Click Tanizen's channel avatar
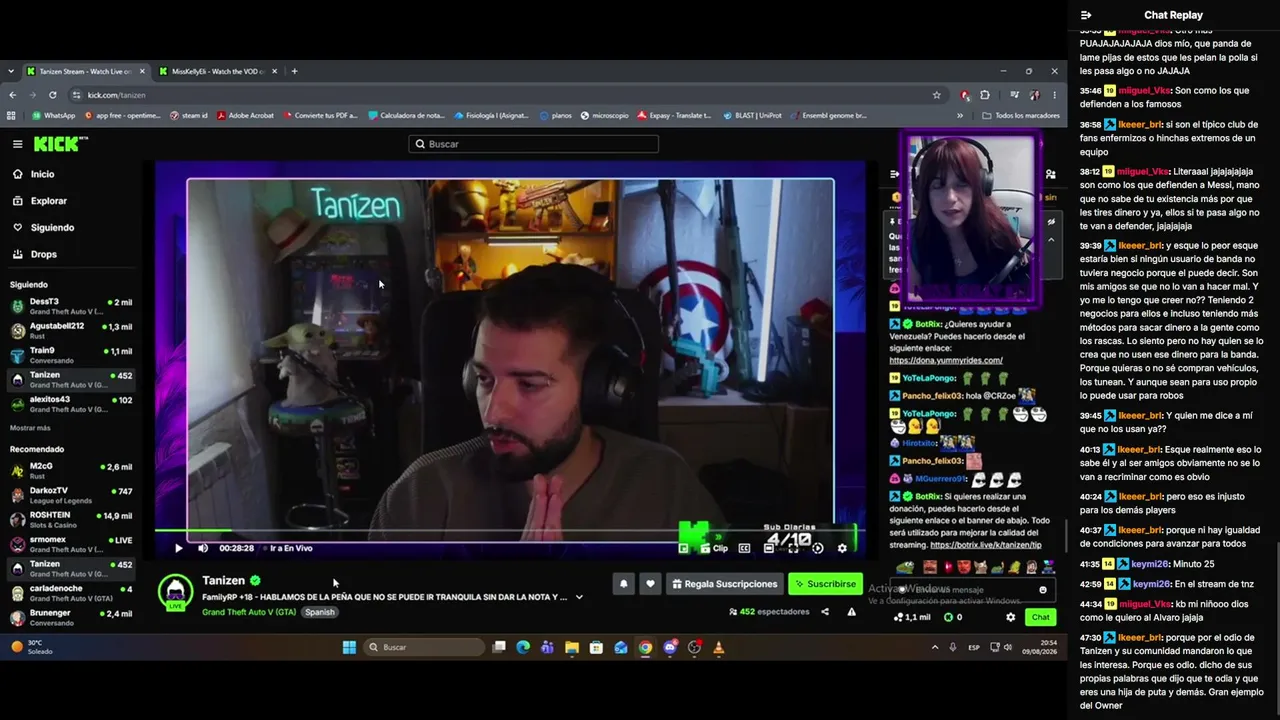 click(x=176, y=592)
